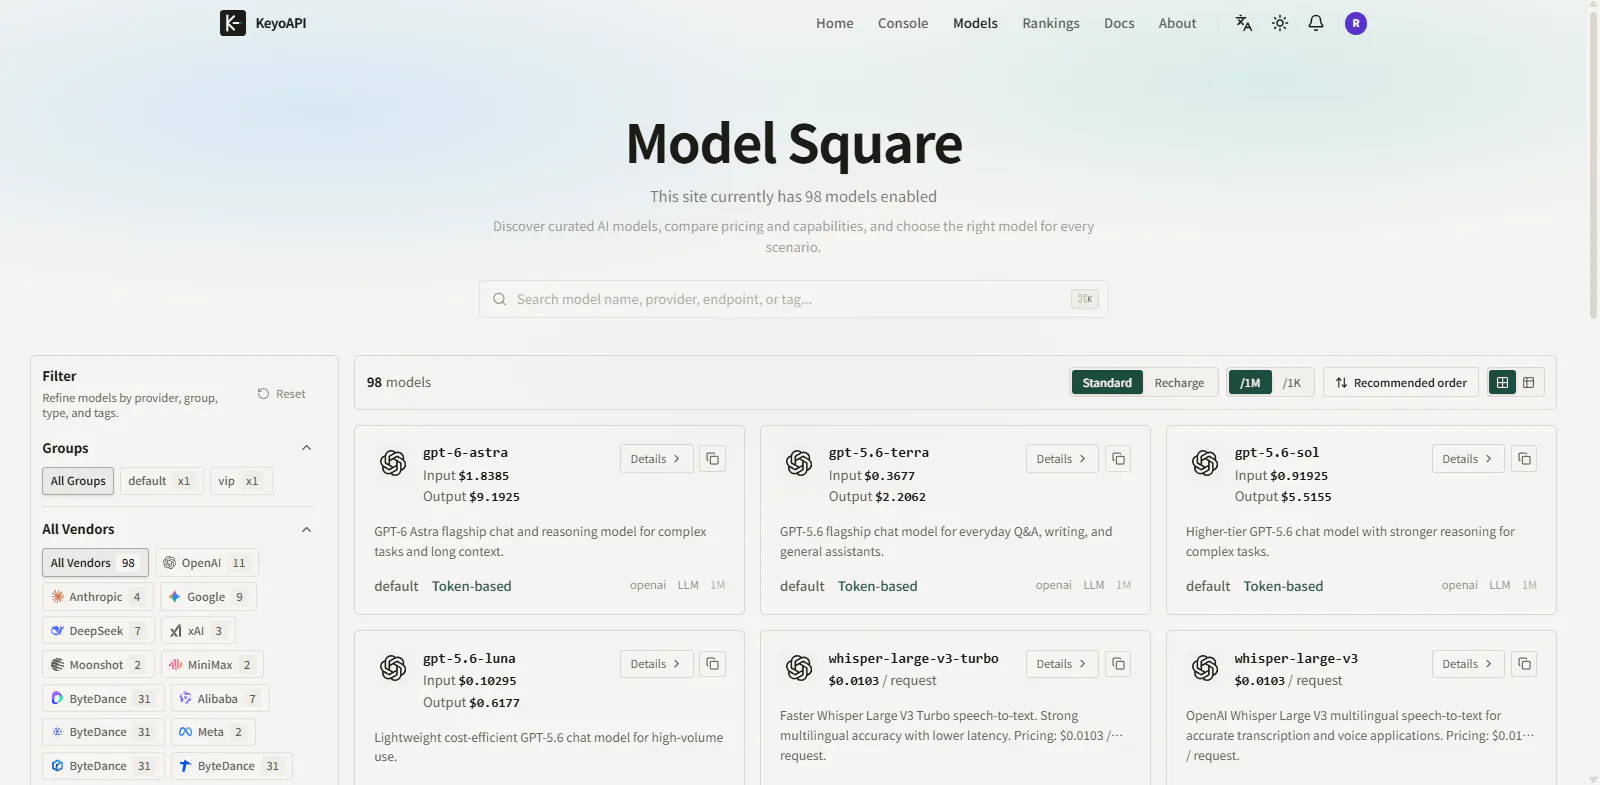
Task: Click the KeyoAPI brand name
Action: coord(281,23)
